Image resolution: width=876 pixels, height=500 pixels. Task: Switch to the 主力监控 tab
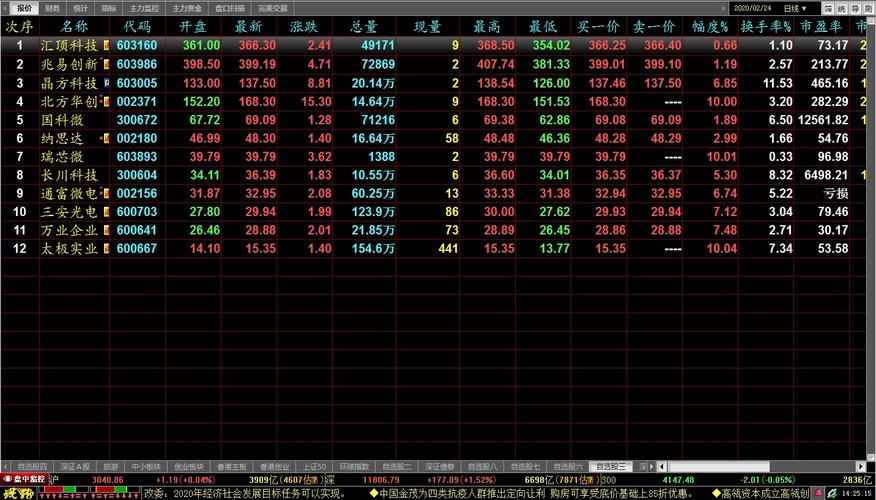144,8
